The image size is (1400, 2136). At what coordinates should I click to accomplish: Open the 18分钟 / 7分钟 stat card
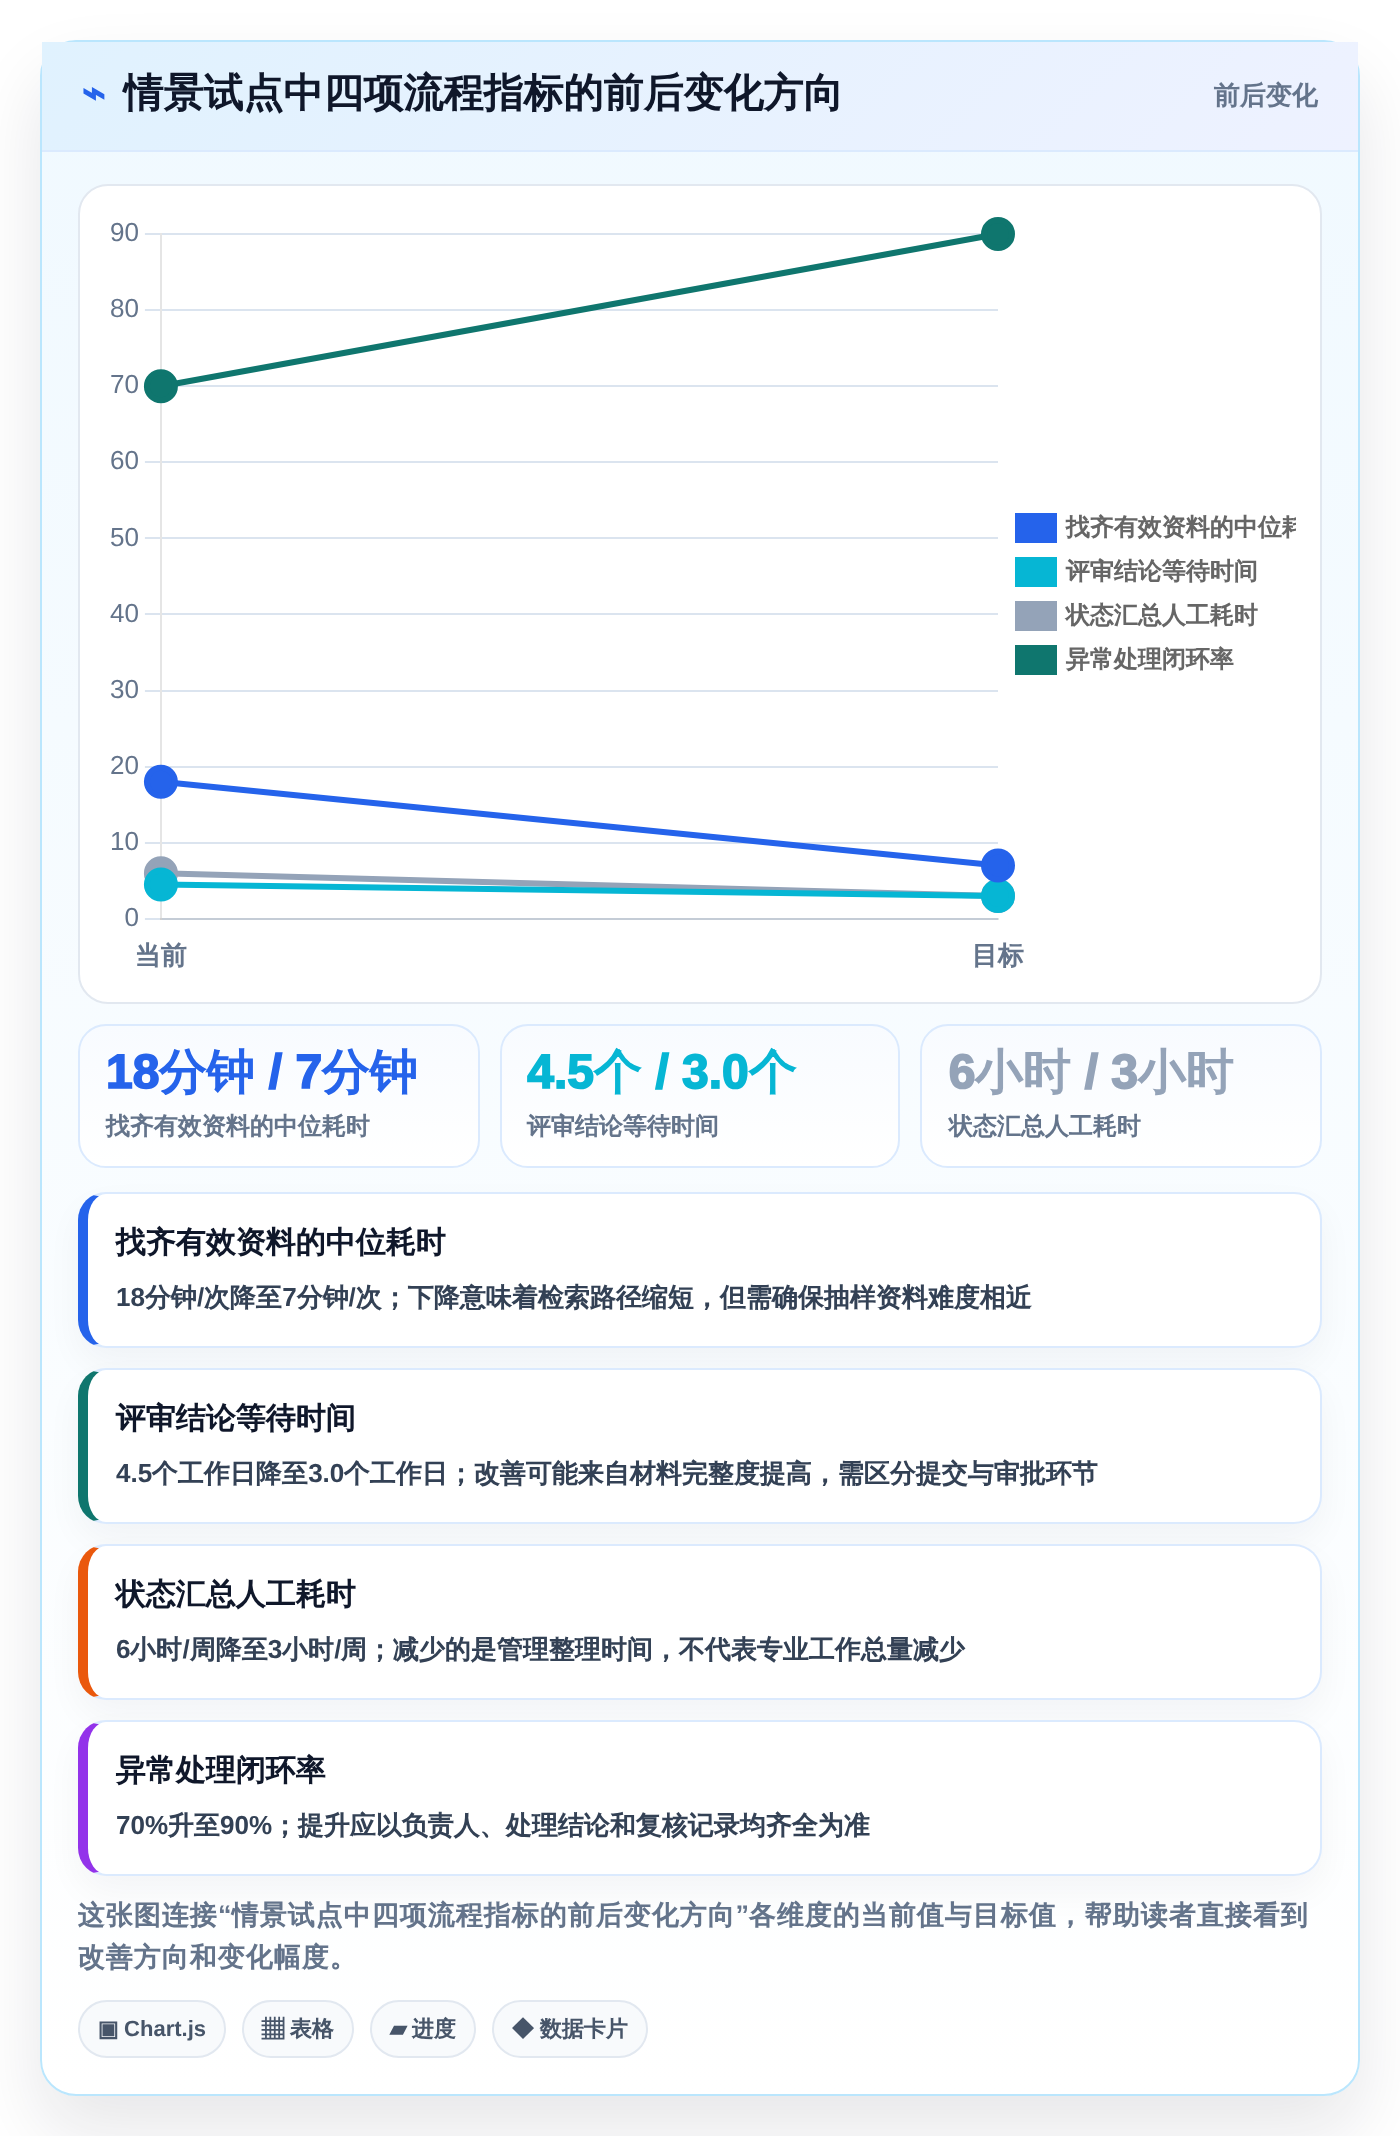pos(279,1096)
